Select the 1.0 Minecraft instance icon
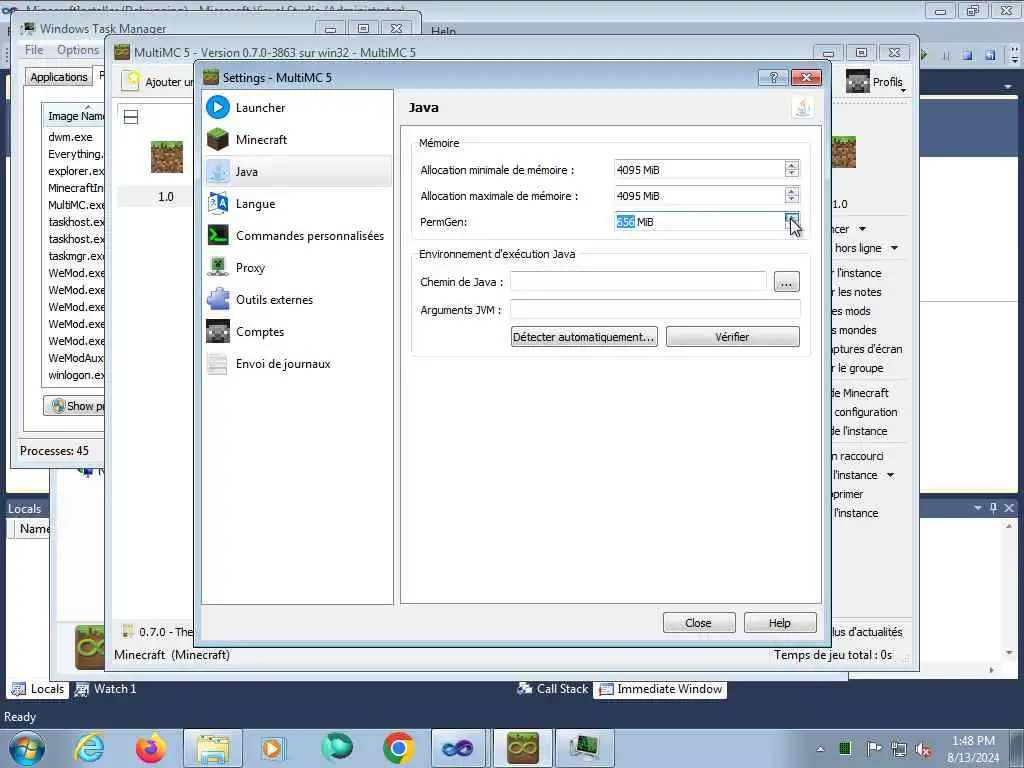Image resolution: width=1024 pixels, height=768 pixels. pyautogui.click(x=167, y=157)
